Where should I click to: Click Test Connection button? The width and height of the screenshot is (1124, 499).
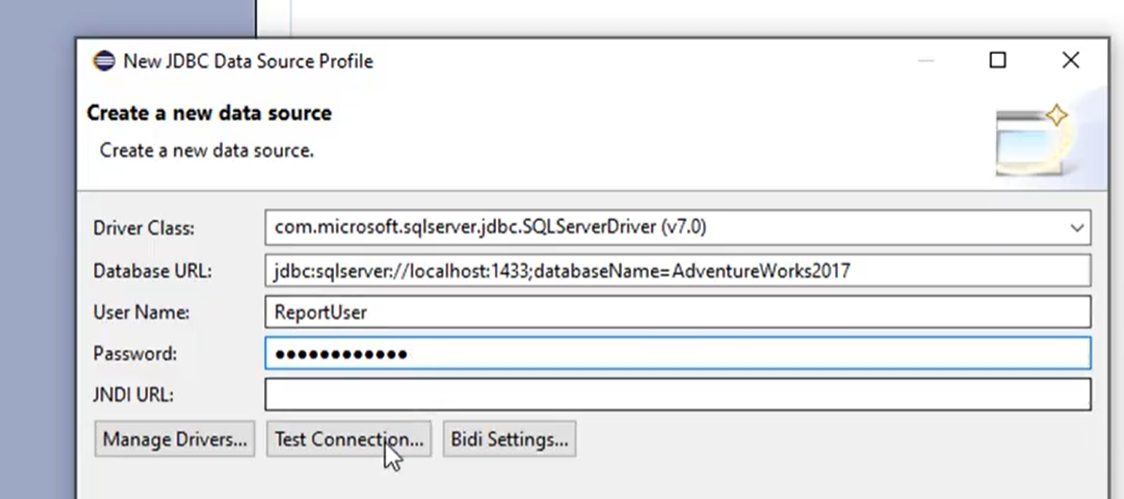coord(349,439)
